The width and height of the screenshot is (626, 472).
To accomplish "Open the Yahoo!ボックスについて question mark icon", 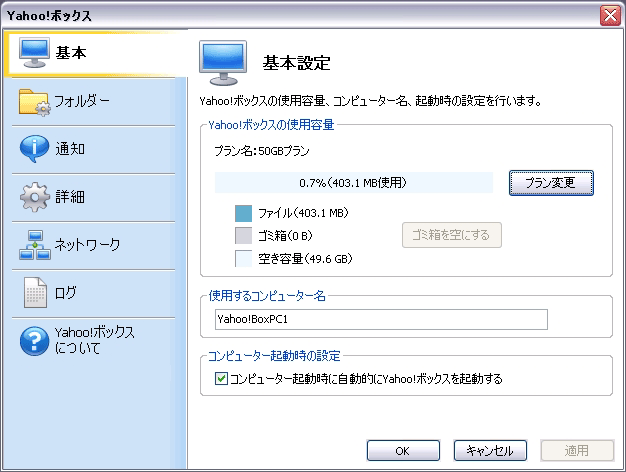I will point(34,341).
